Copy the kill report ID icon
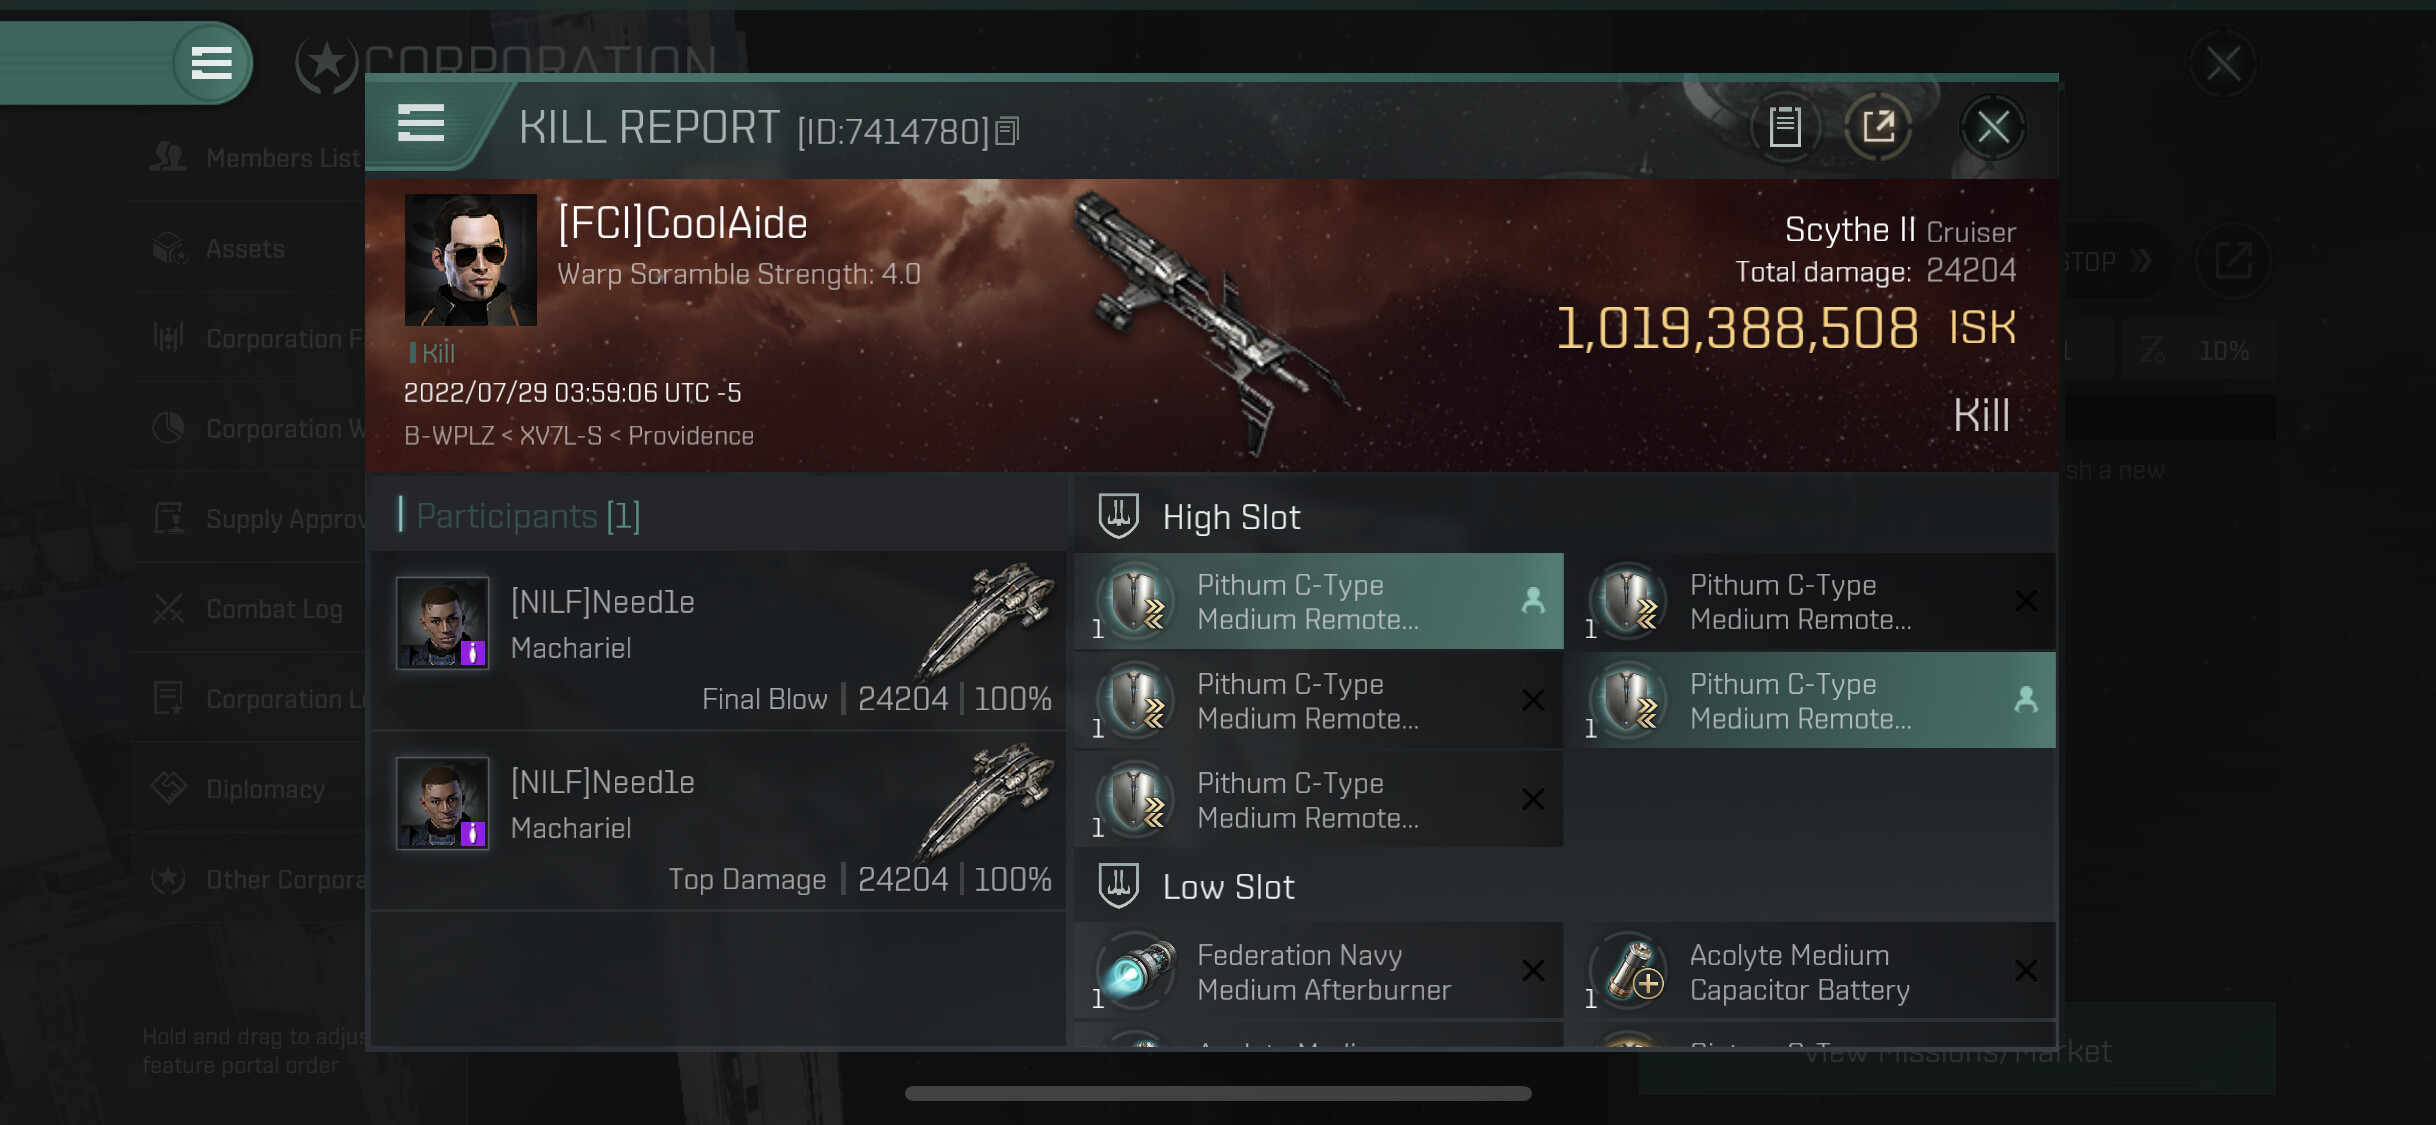This screenshot has height=1125, width=2436. point(1007,131)
